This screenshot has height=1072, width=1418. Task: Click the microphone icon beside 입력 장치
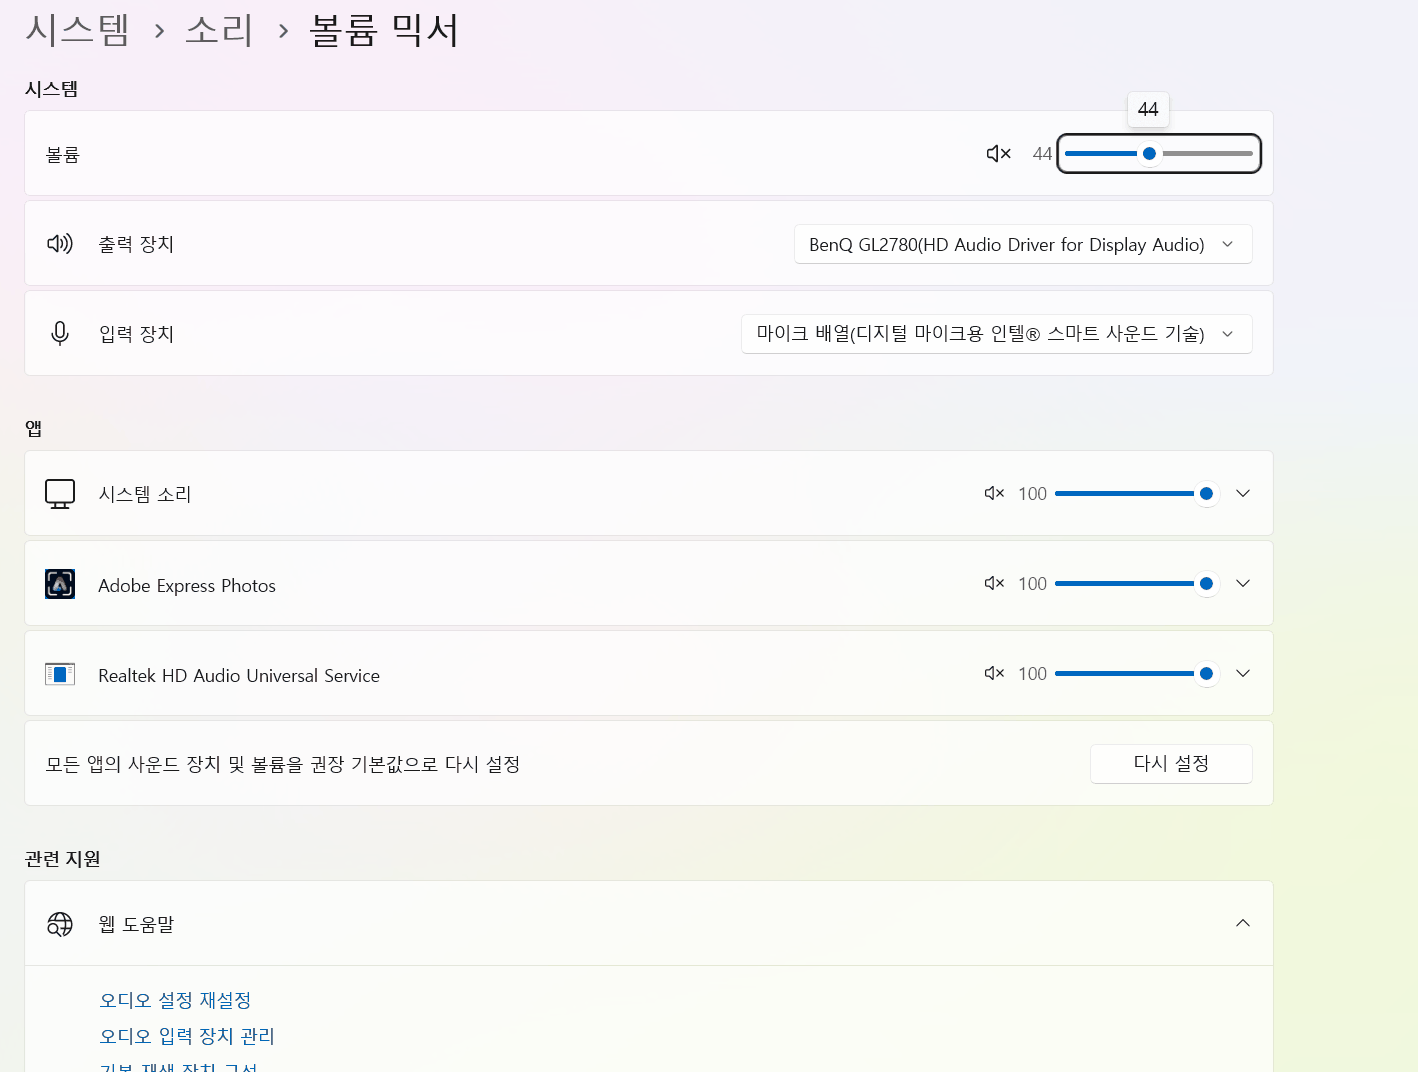60,333
